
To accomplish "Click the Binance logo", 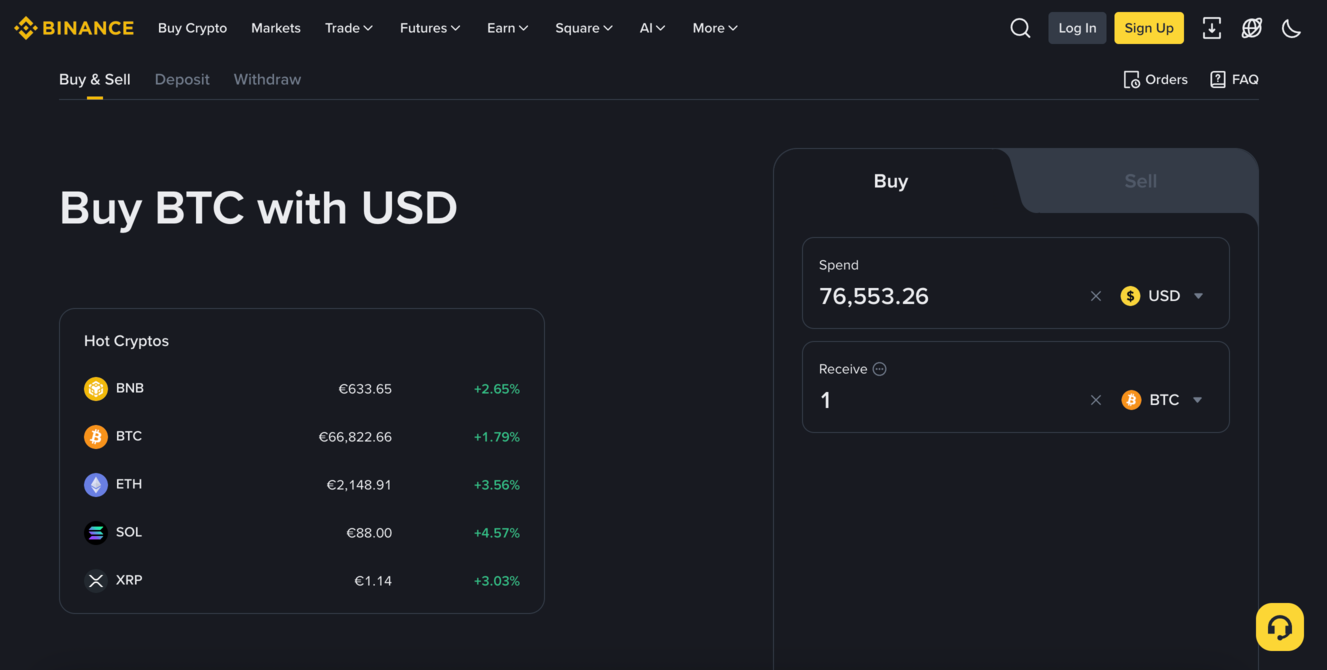I will tap(74, 28).
